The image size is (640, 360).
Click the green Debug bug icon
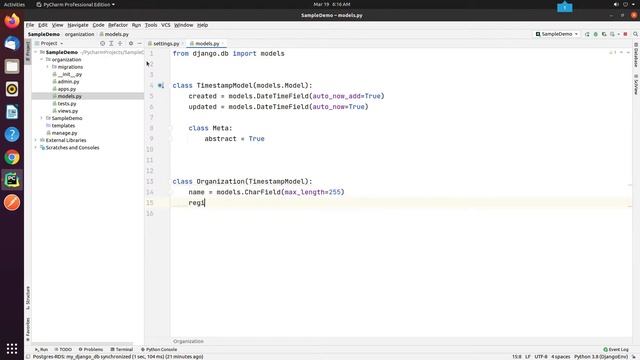coord(596,34)
